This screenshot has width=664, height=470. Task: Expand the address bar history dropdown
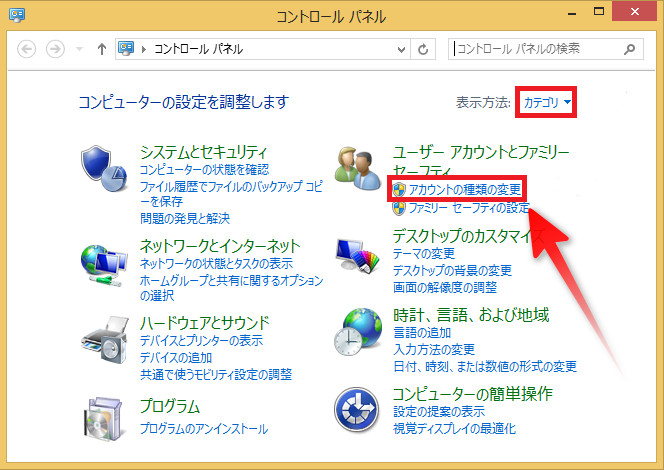tap(401, 50)
